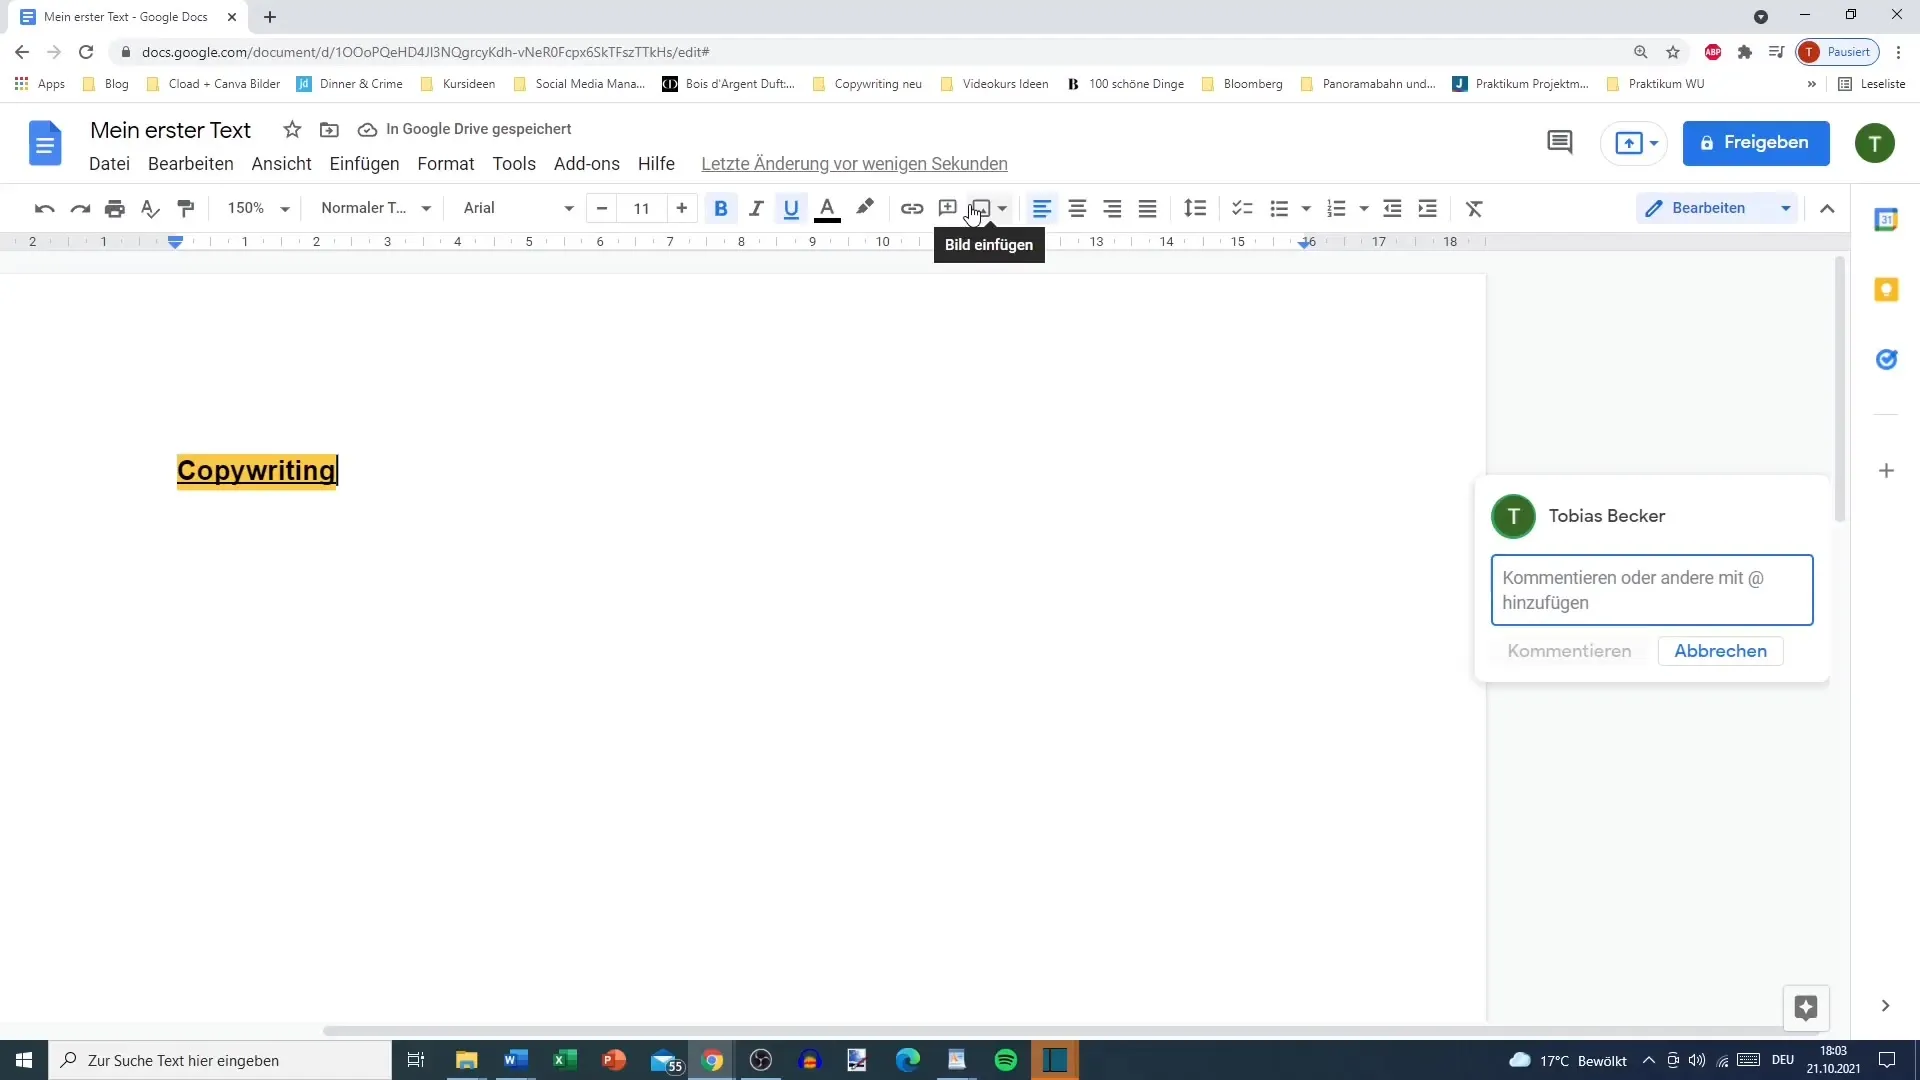Set left text alignment
Viewport: 1920px width, 1080px height.
click(x=1041, y=208)
